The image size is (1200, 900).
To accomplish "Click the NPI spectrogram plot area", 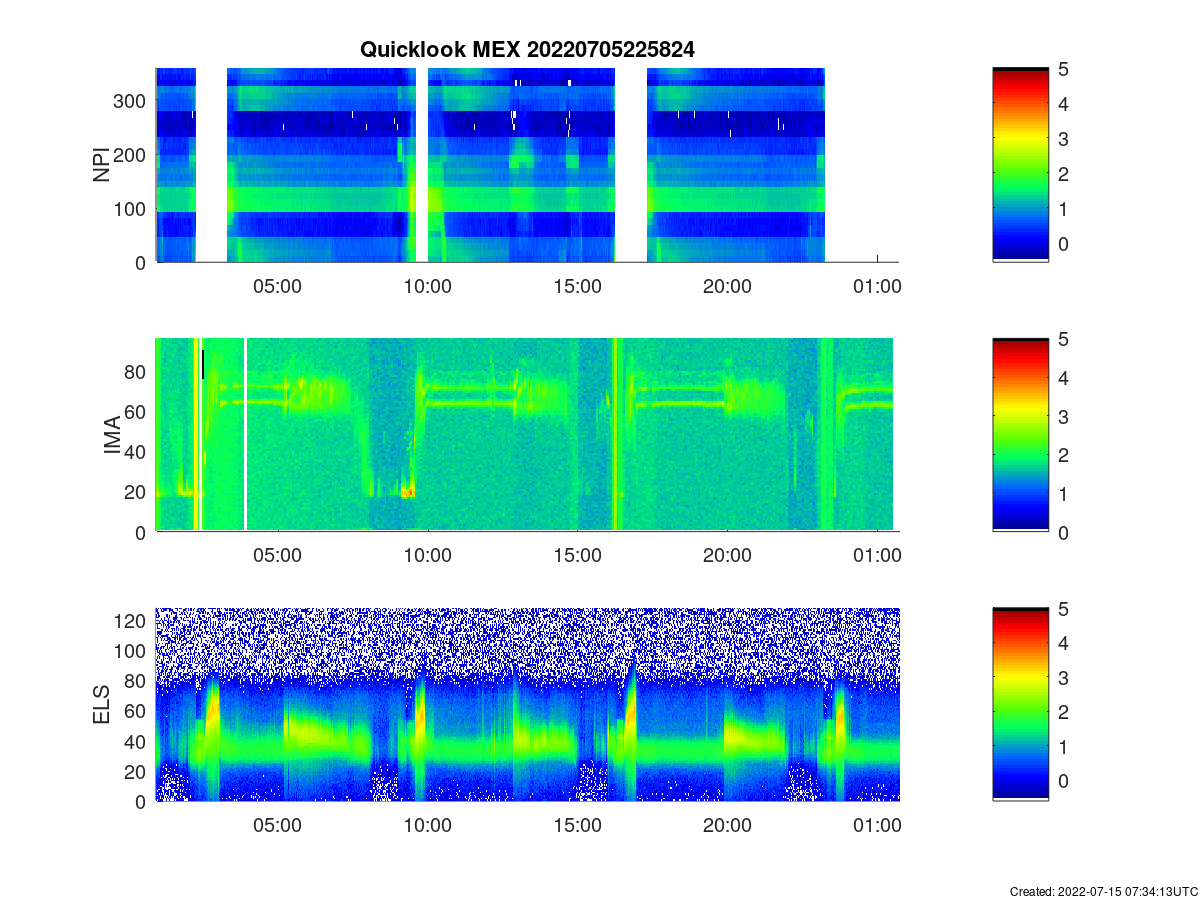I will coord(527,165).
